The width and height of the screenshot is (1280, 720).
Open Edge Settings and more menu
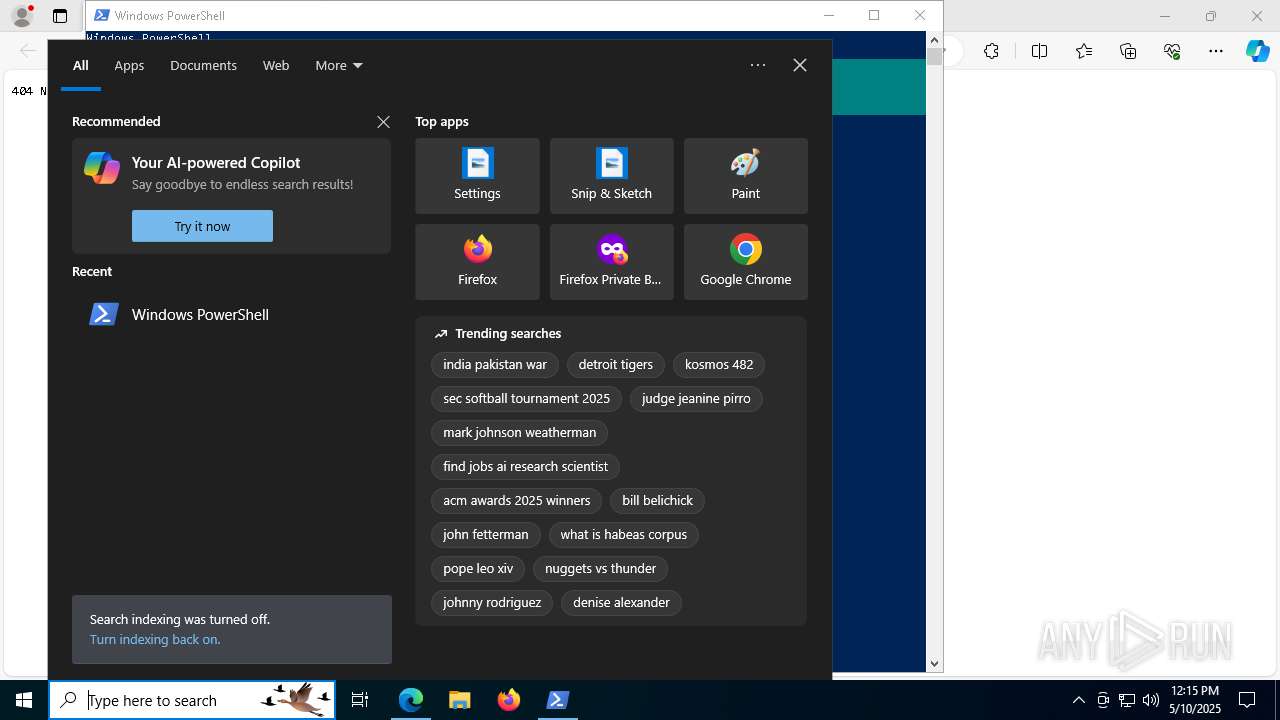(1216, 51)
